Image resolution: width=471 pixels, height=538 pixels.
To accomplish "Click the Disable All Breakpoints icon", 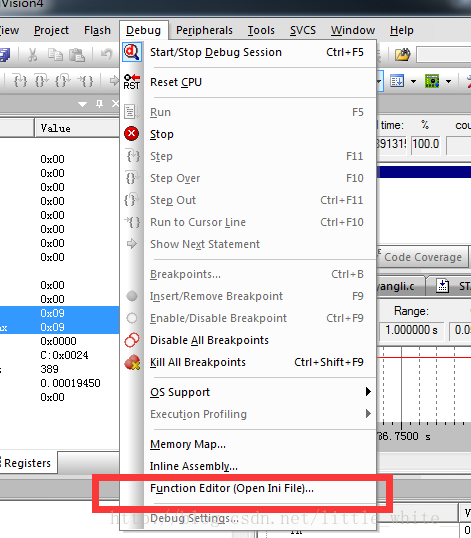I will point(132,340).
